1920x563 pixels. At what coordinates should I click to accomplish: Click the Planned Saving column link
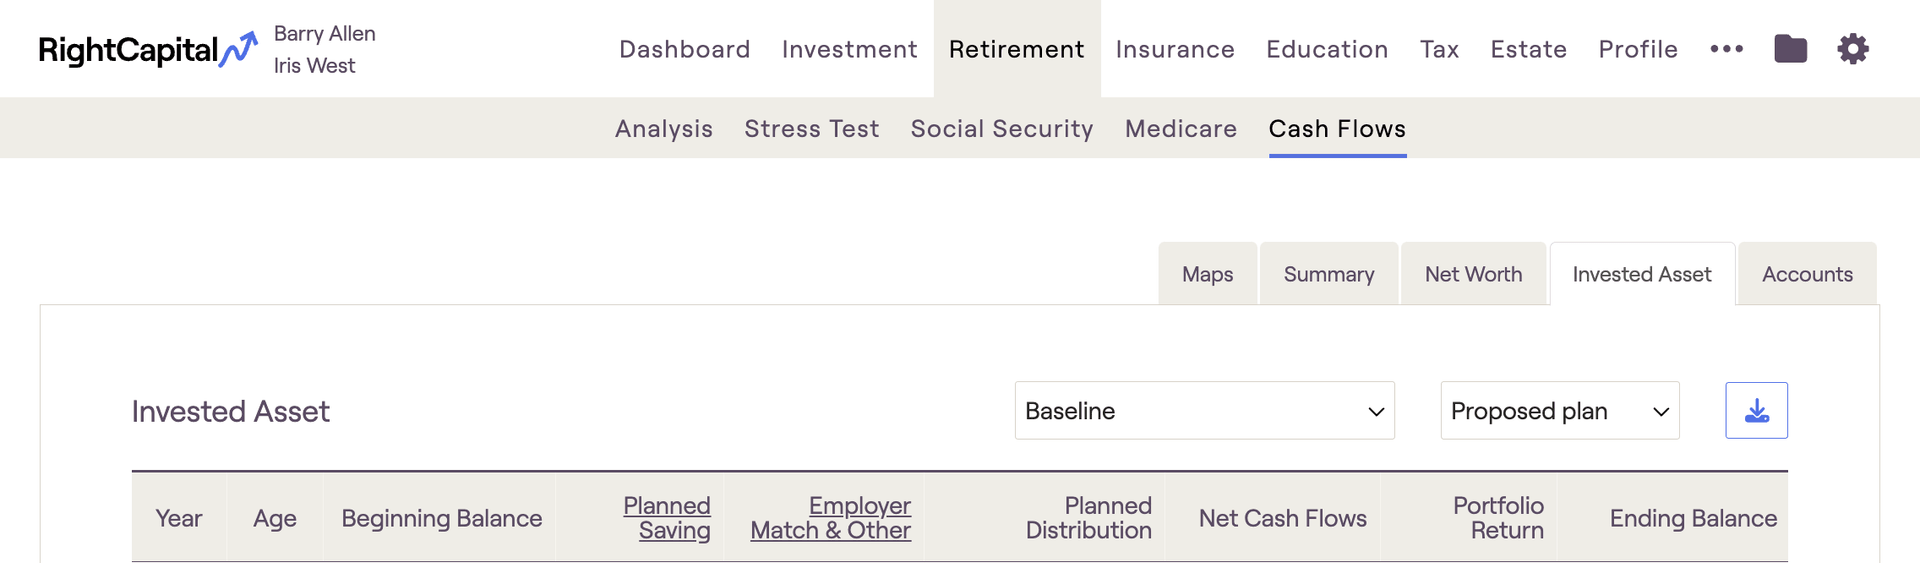[x=667, y=518]
